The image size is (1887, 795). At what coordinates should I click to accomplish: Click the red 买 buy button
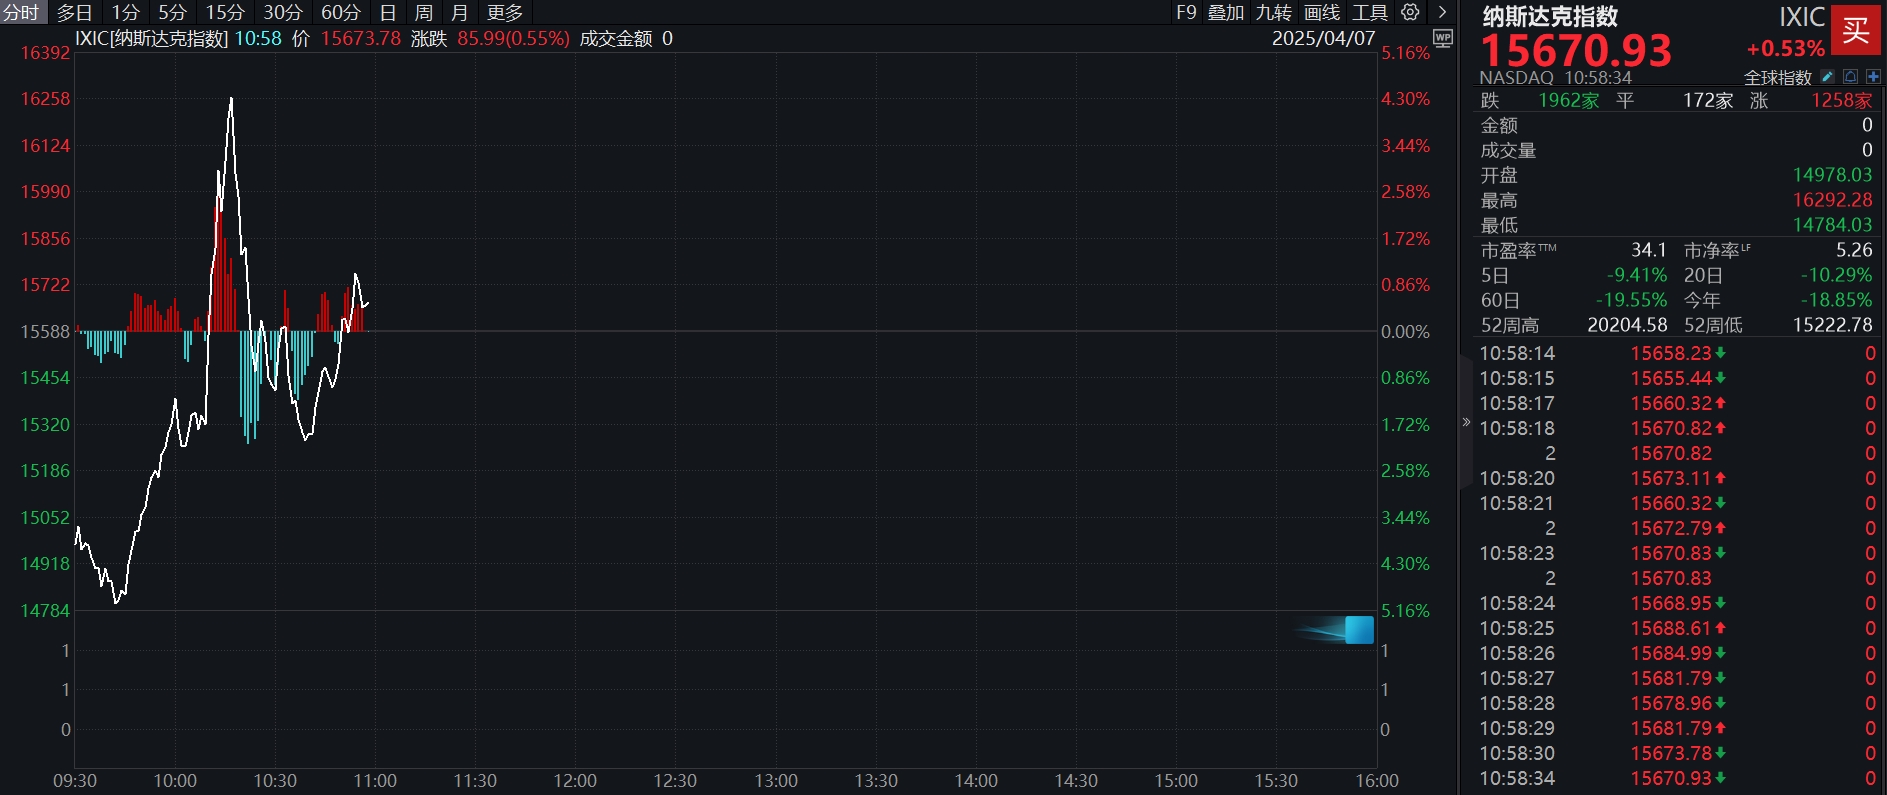1856,30
